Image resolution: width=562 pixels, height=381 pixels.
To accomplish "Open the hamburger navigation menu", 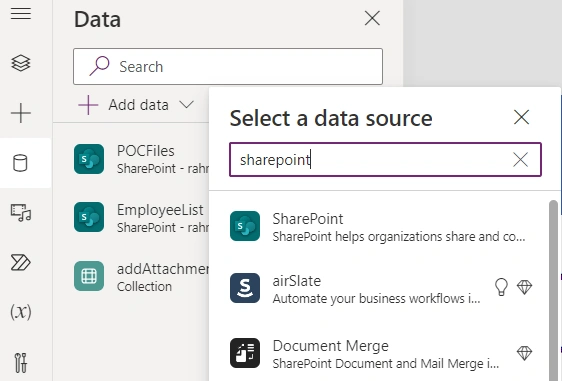I will [x=21, y=14].
